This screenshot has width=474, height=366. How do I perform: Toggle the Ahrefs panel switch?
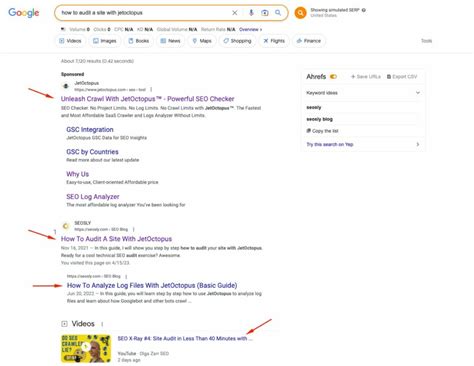click(333, 77)
